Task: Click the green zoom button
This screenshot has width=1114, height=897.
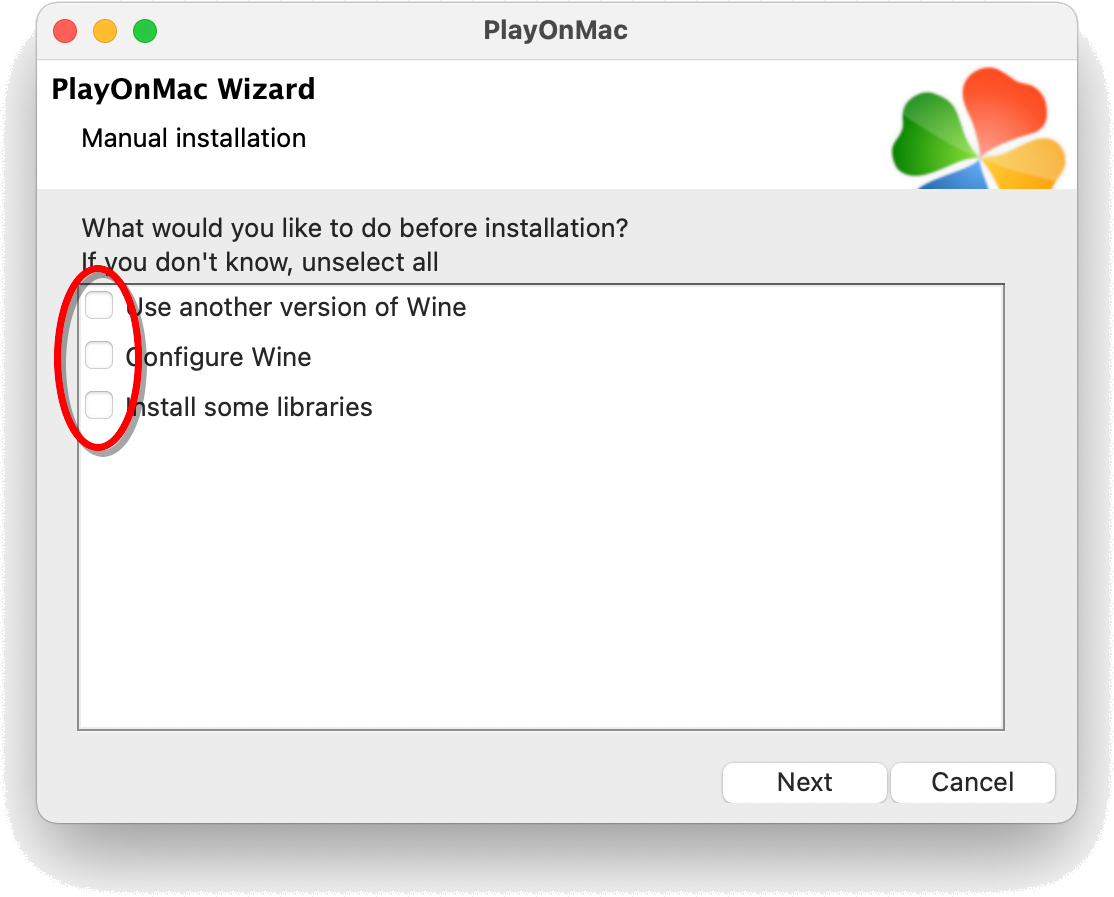Action: [144, 31]
